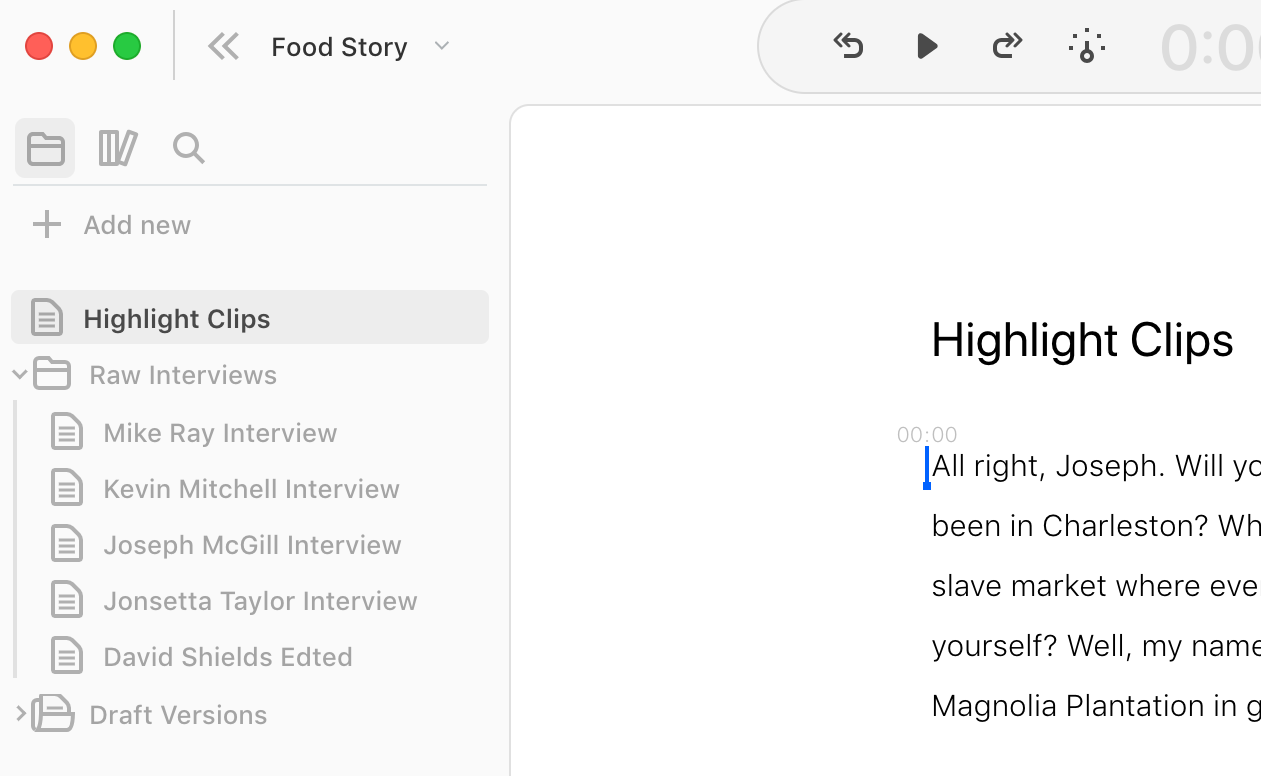Select the Highlight Clips document
The width and height of the screenshot is (1261, 776).
pyautogui.click(x=177, y=318)
